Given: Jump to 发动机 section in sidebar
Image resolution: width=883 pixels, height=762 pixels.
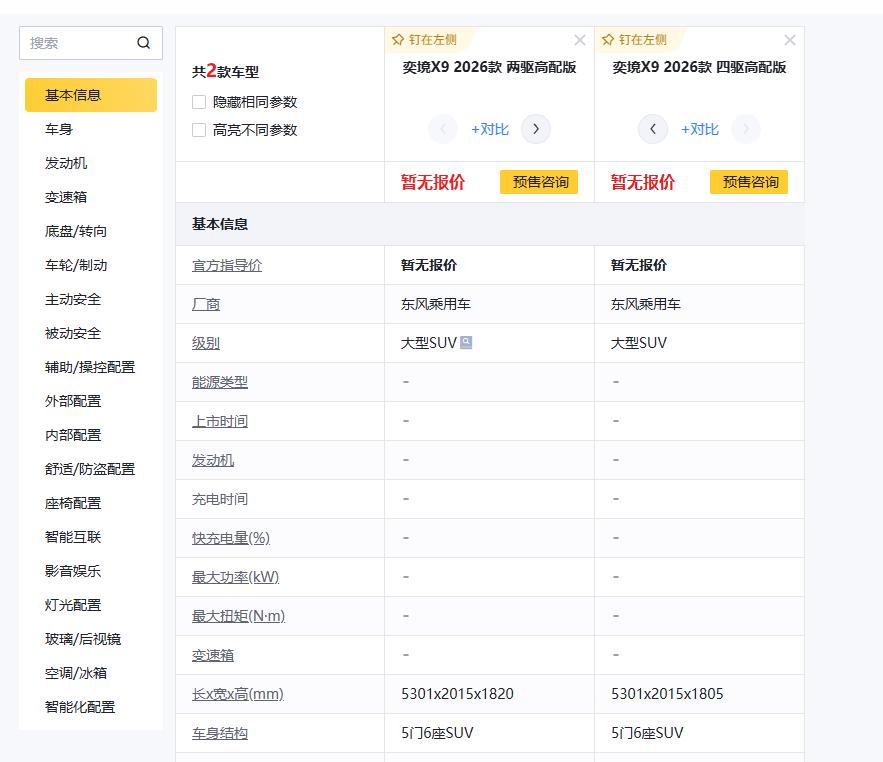Looking at the screenshot, I should coord(66,163).
